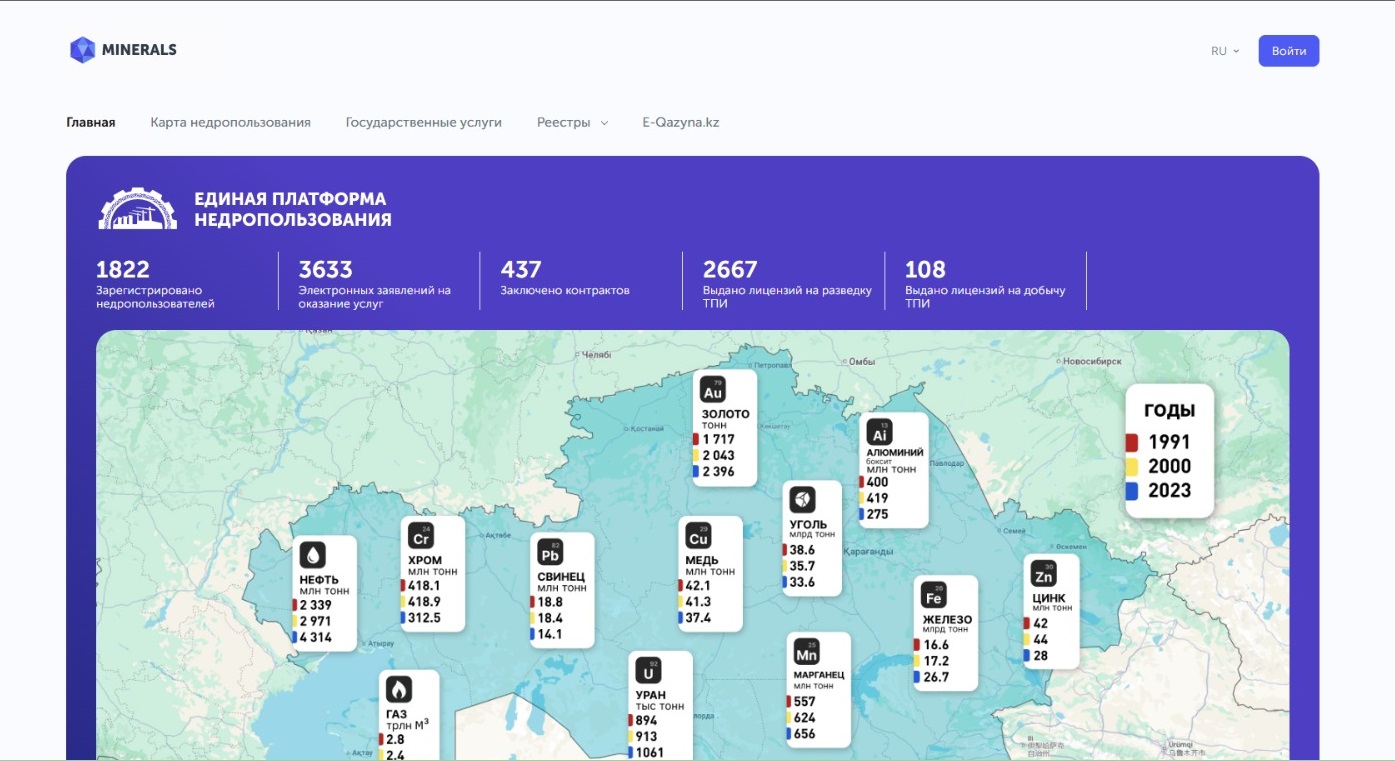Open the E-Qazyna.kz link
Image resolution: width=1395 pixels, height=761 pixels.
coord(680,123)
